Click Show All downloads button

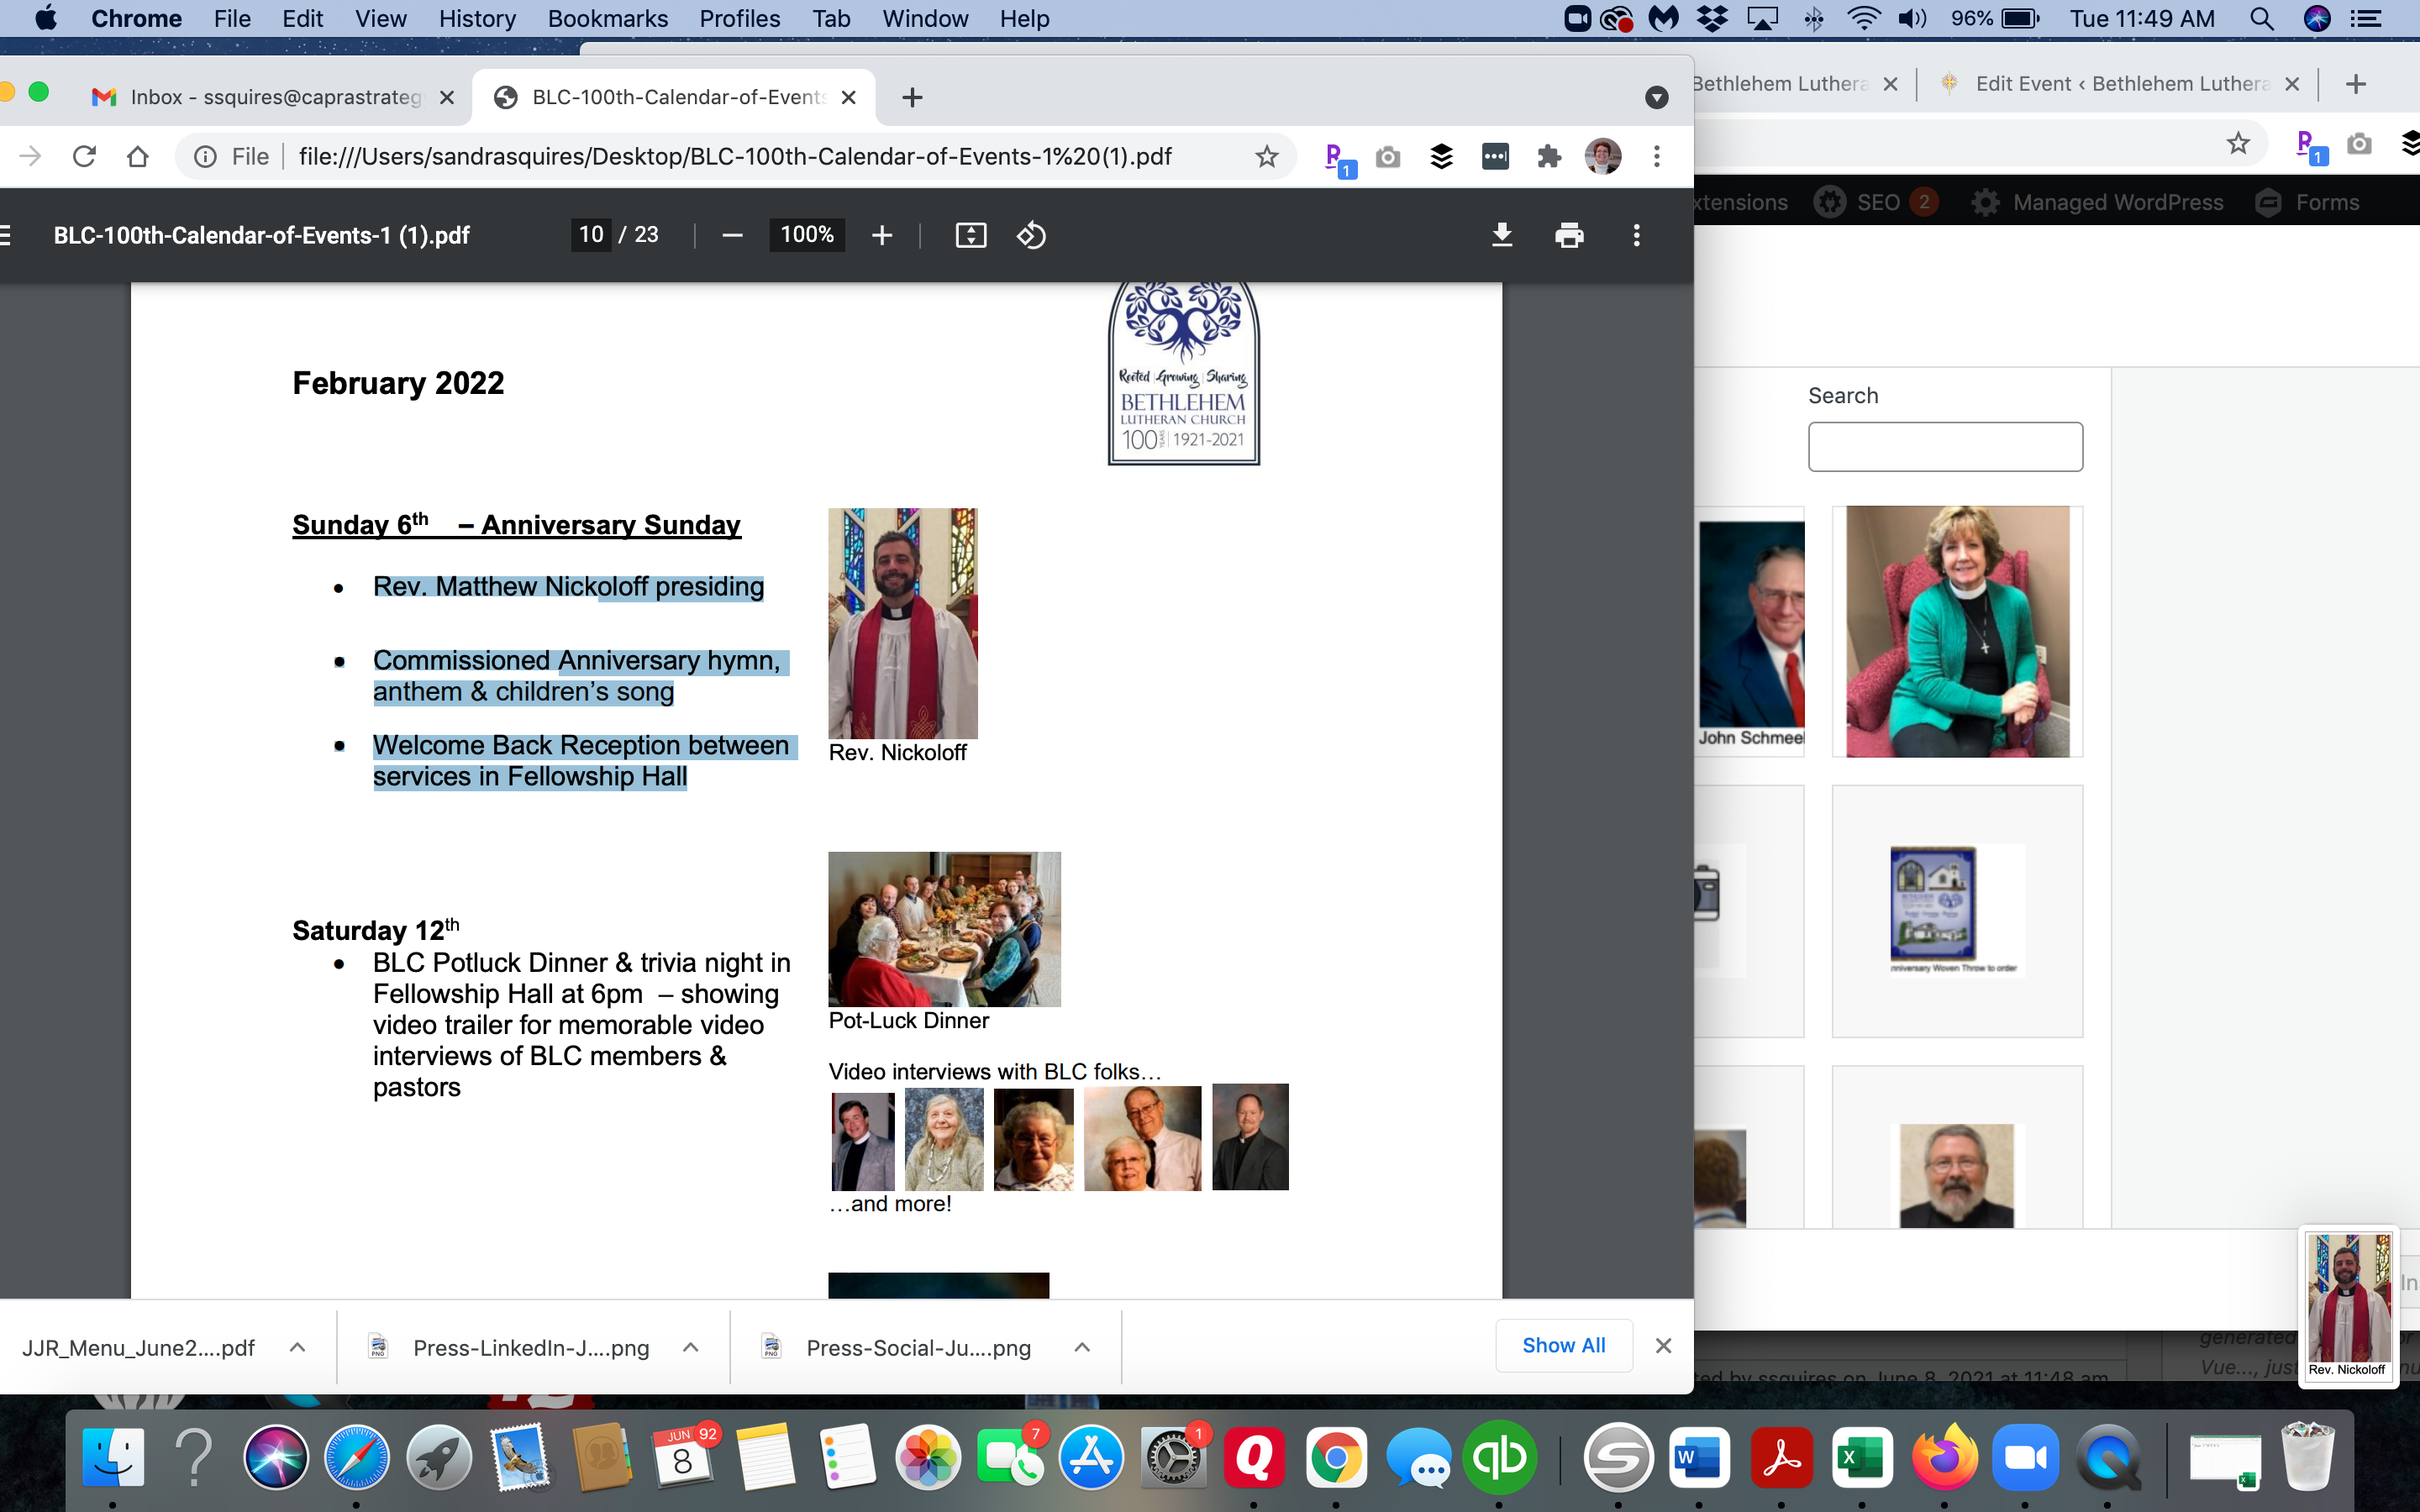[x=1564, y=1346]
